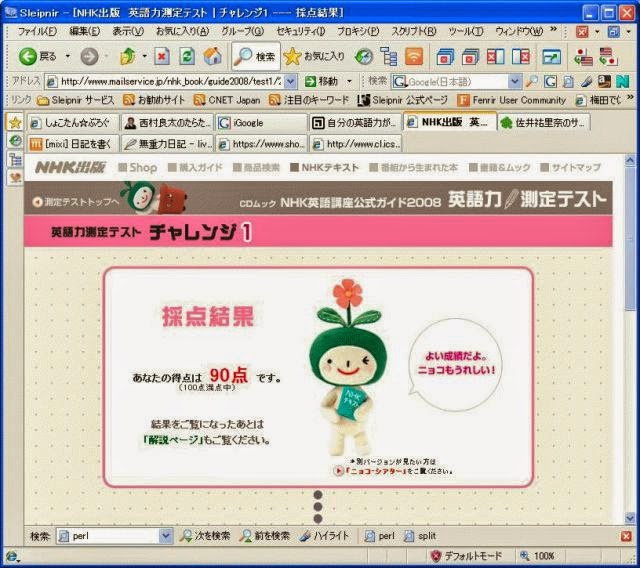The image size is (640, 568).
Task: Expand the Google search engine dropdown
Action: click(515, 82)
